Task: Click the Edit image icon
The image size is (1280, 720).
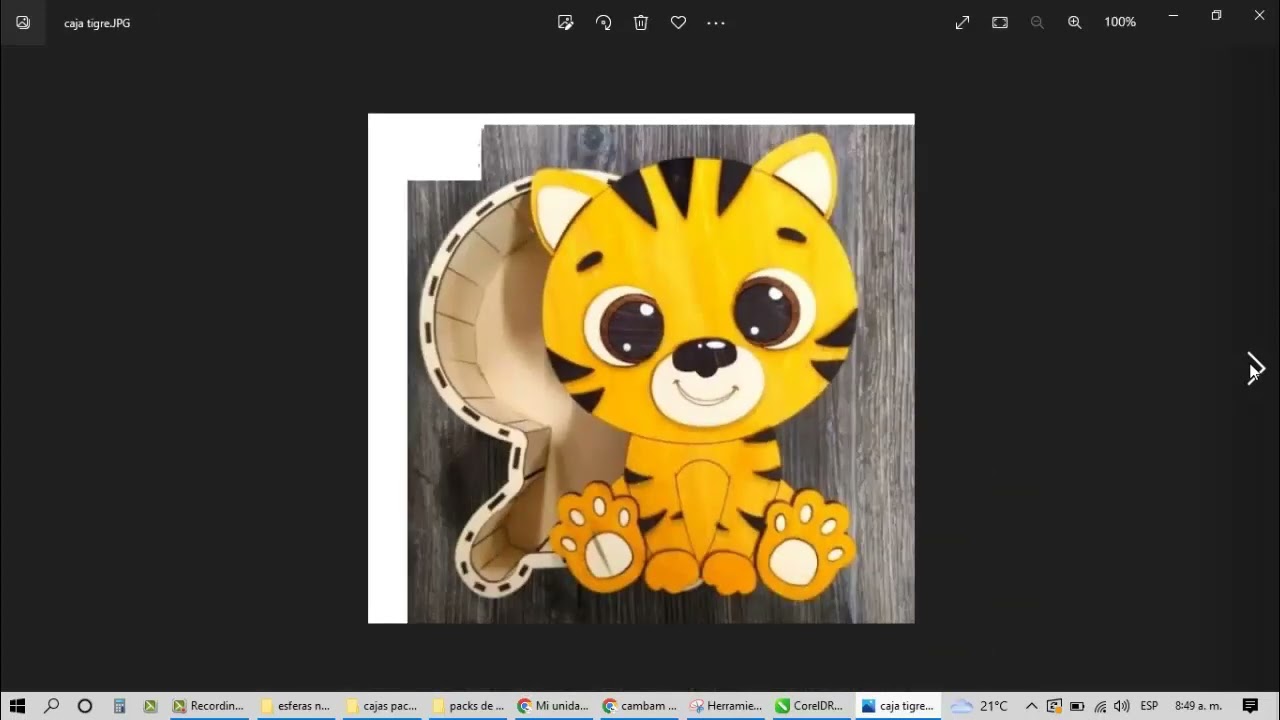Action: (566, 22)
